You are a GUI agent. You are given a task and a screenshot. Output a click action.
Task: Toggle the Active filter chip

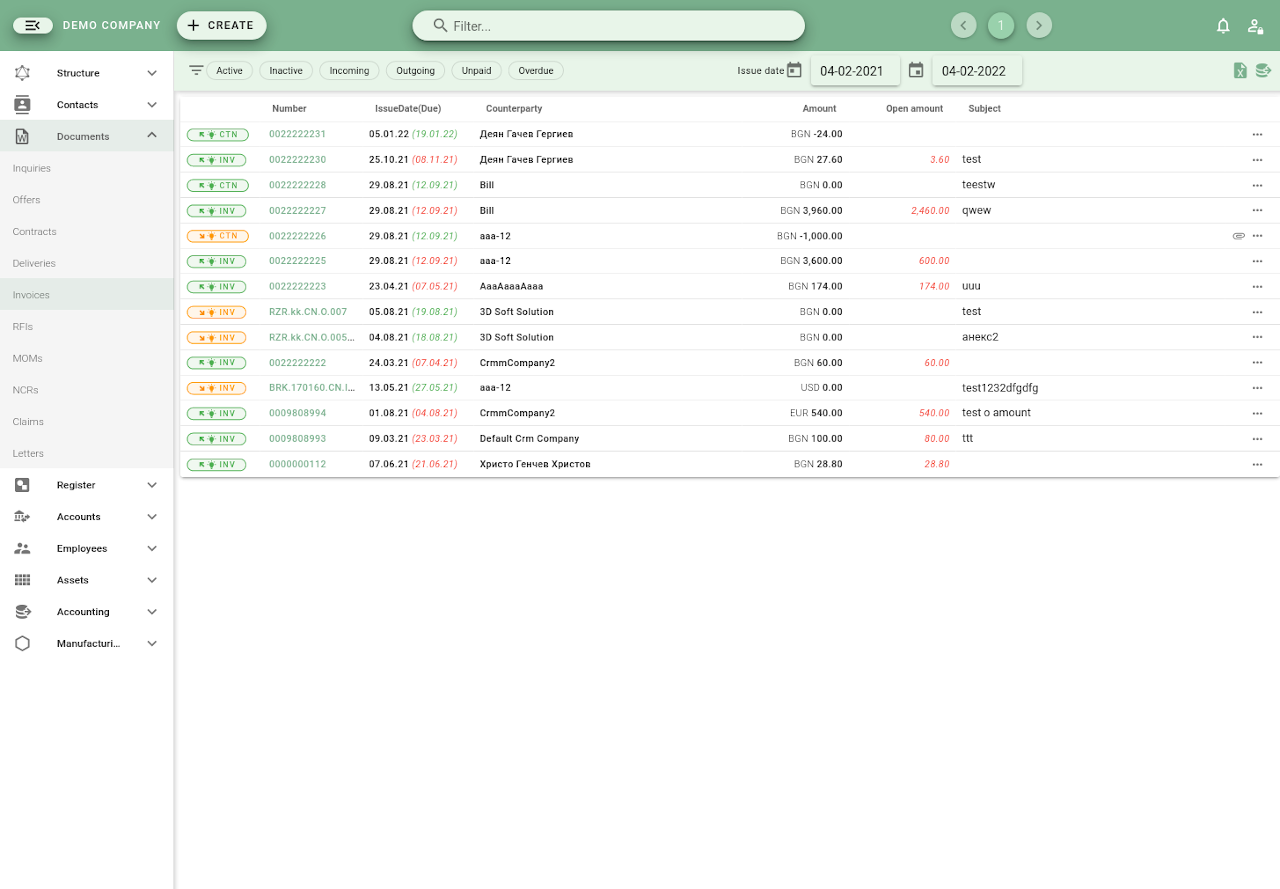(229, 71)
